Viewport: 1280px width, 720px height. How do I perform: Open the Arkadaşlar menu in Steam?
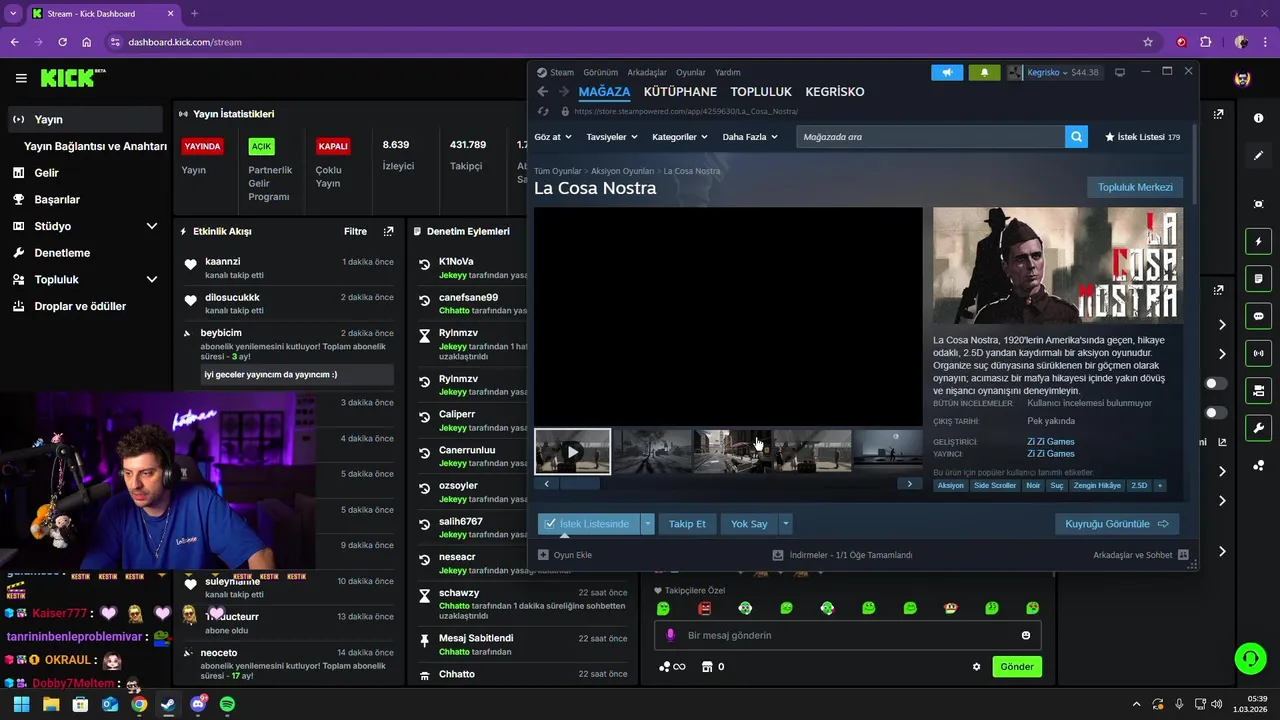[x=647, y=72]
